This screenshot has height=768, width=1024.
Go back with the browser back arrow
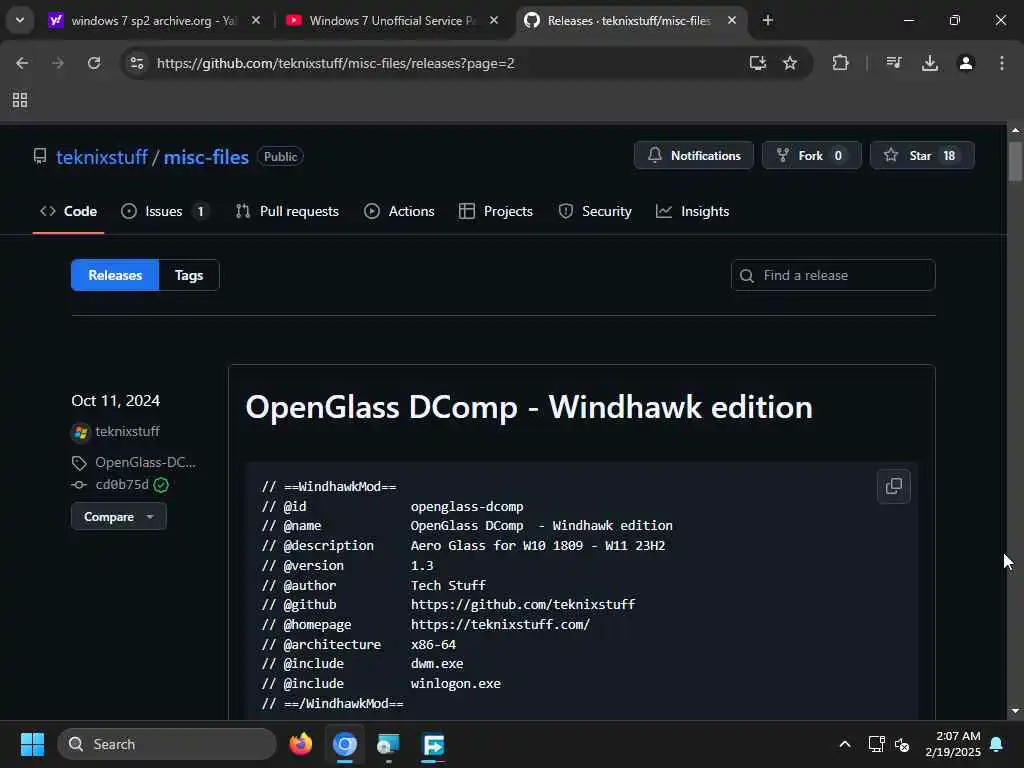(x=22, y=63)
